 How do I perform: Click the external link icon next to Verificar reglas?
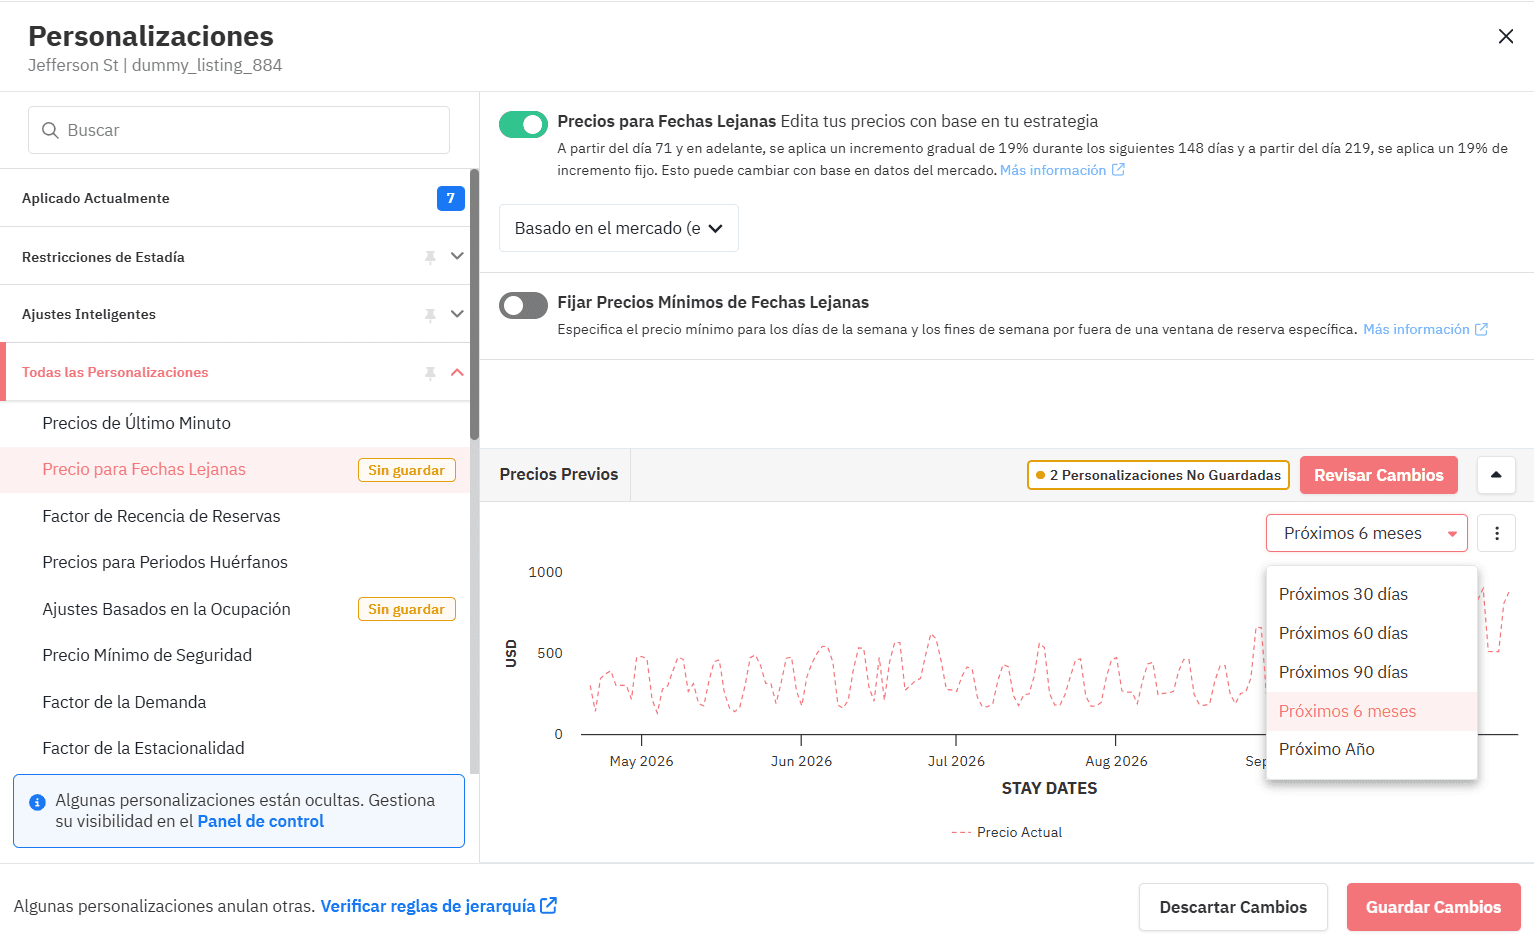[548, 906]
